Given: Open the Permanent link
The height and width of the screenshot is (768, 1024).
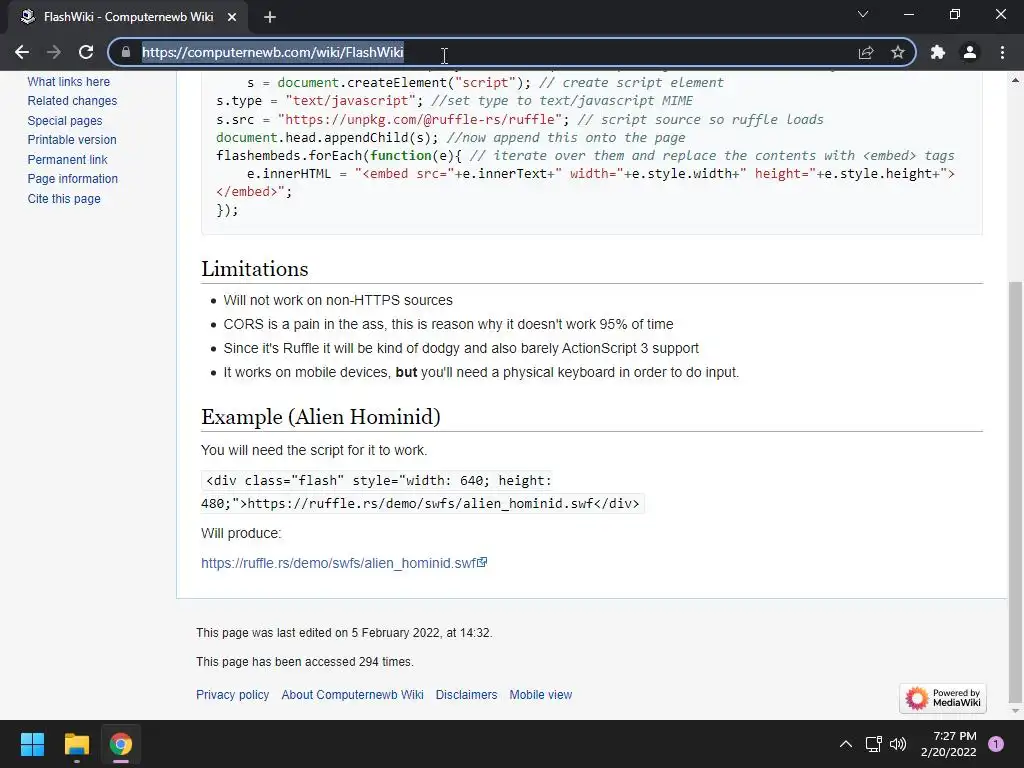Looking at the screenshot, I should (67, 159).
